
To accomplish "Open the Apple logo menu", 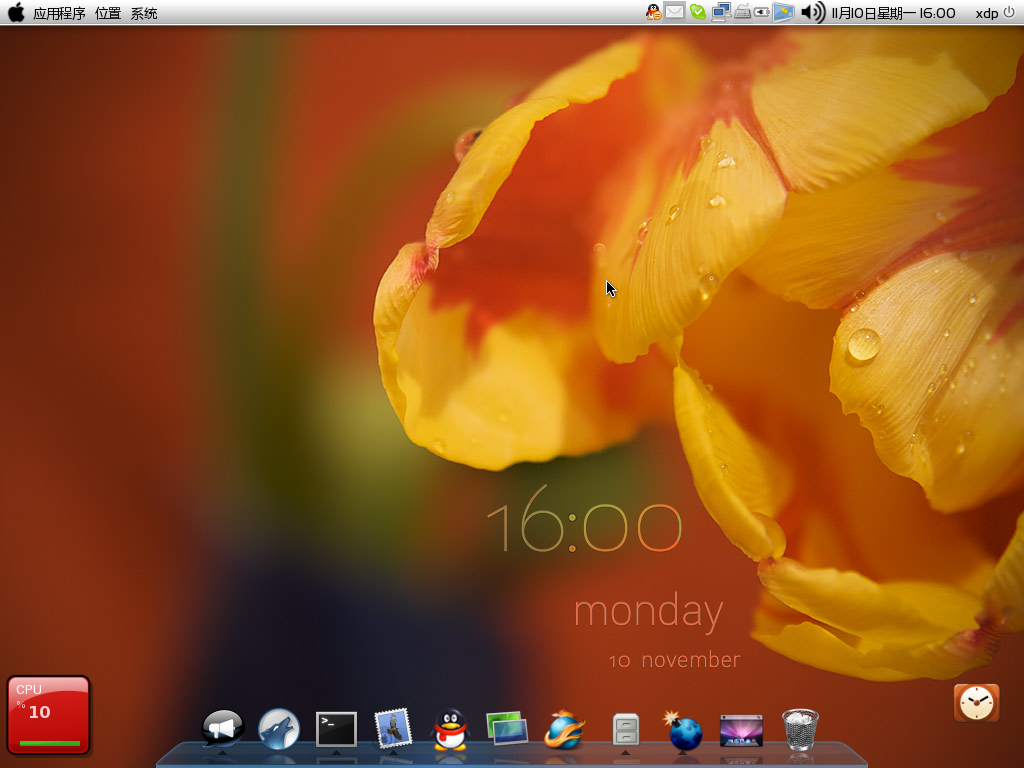I will coord(16,12).
